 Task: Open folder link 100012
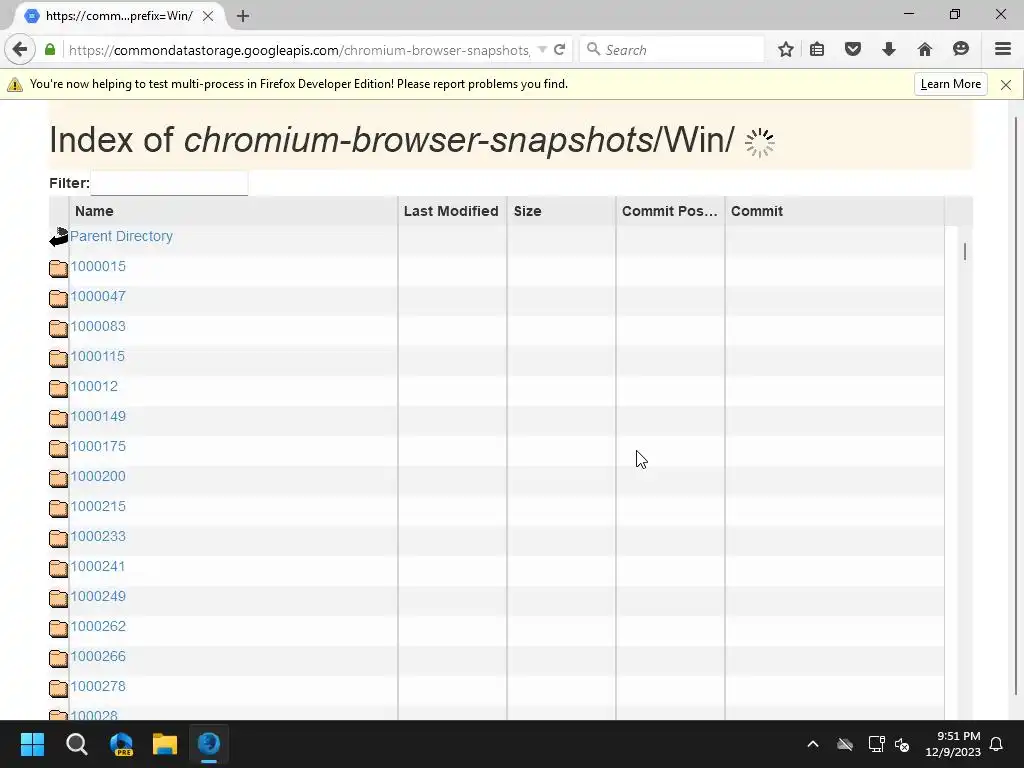[x=94, y=387]
